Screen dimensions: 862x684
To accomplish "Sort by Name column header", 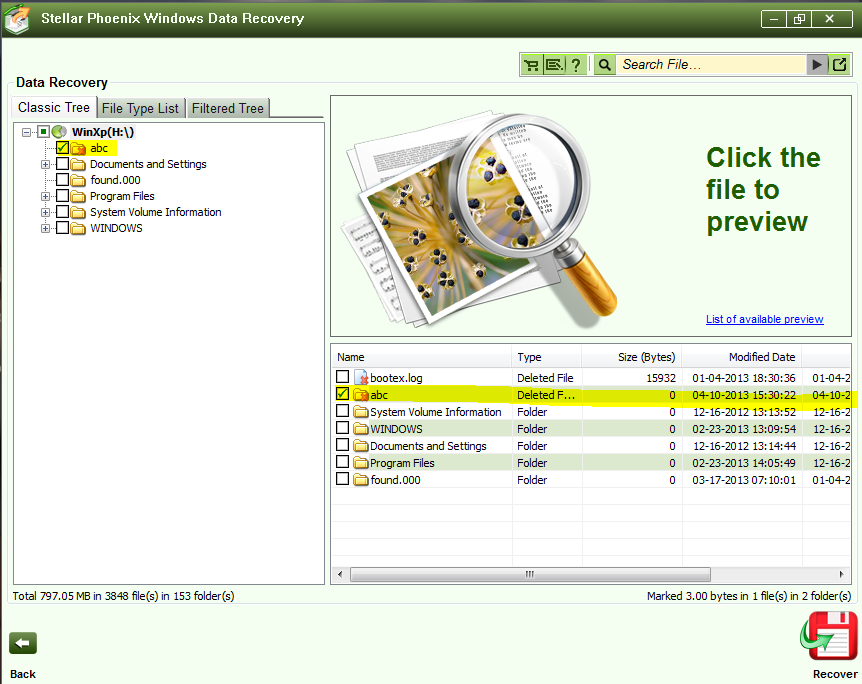I will pos(422,357).
